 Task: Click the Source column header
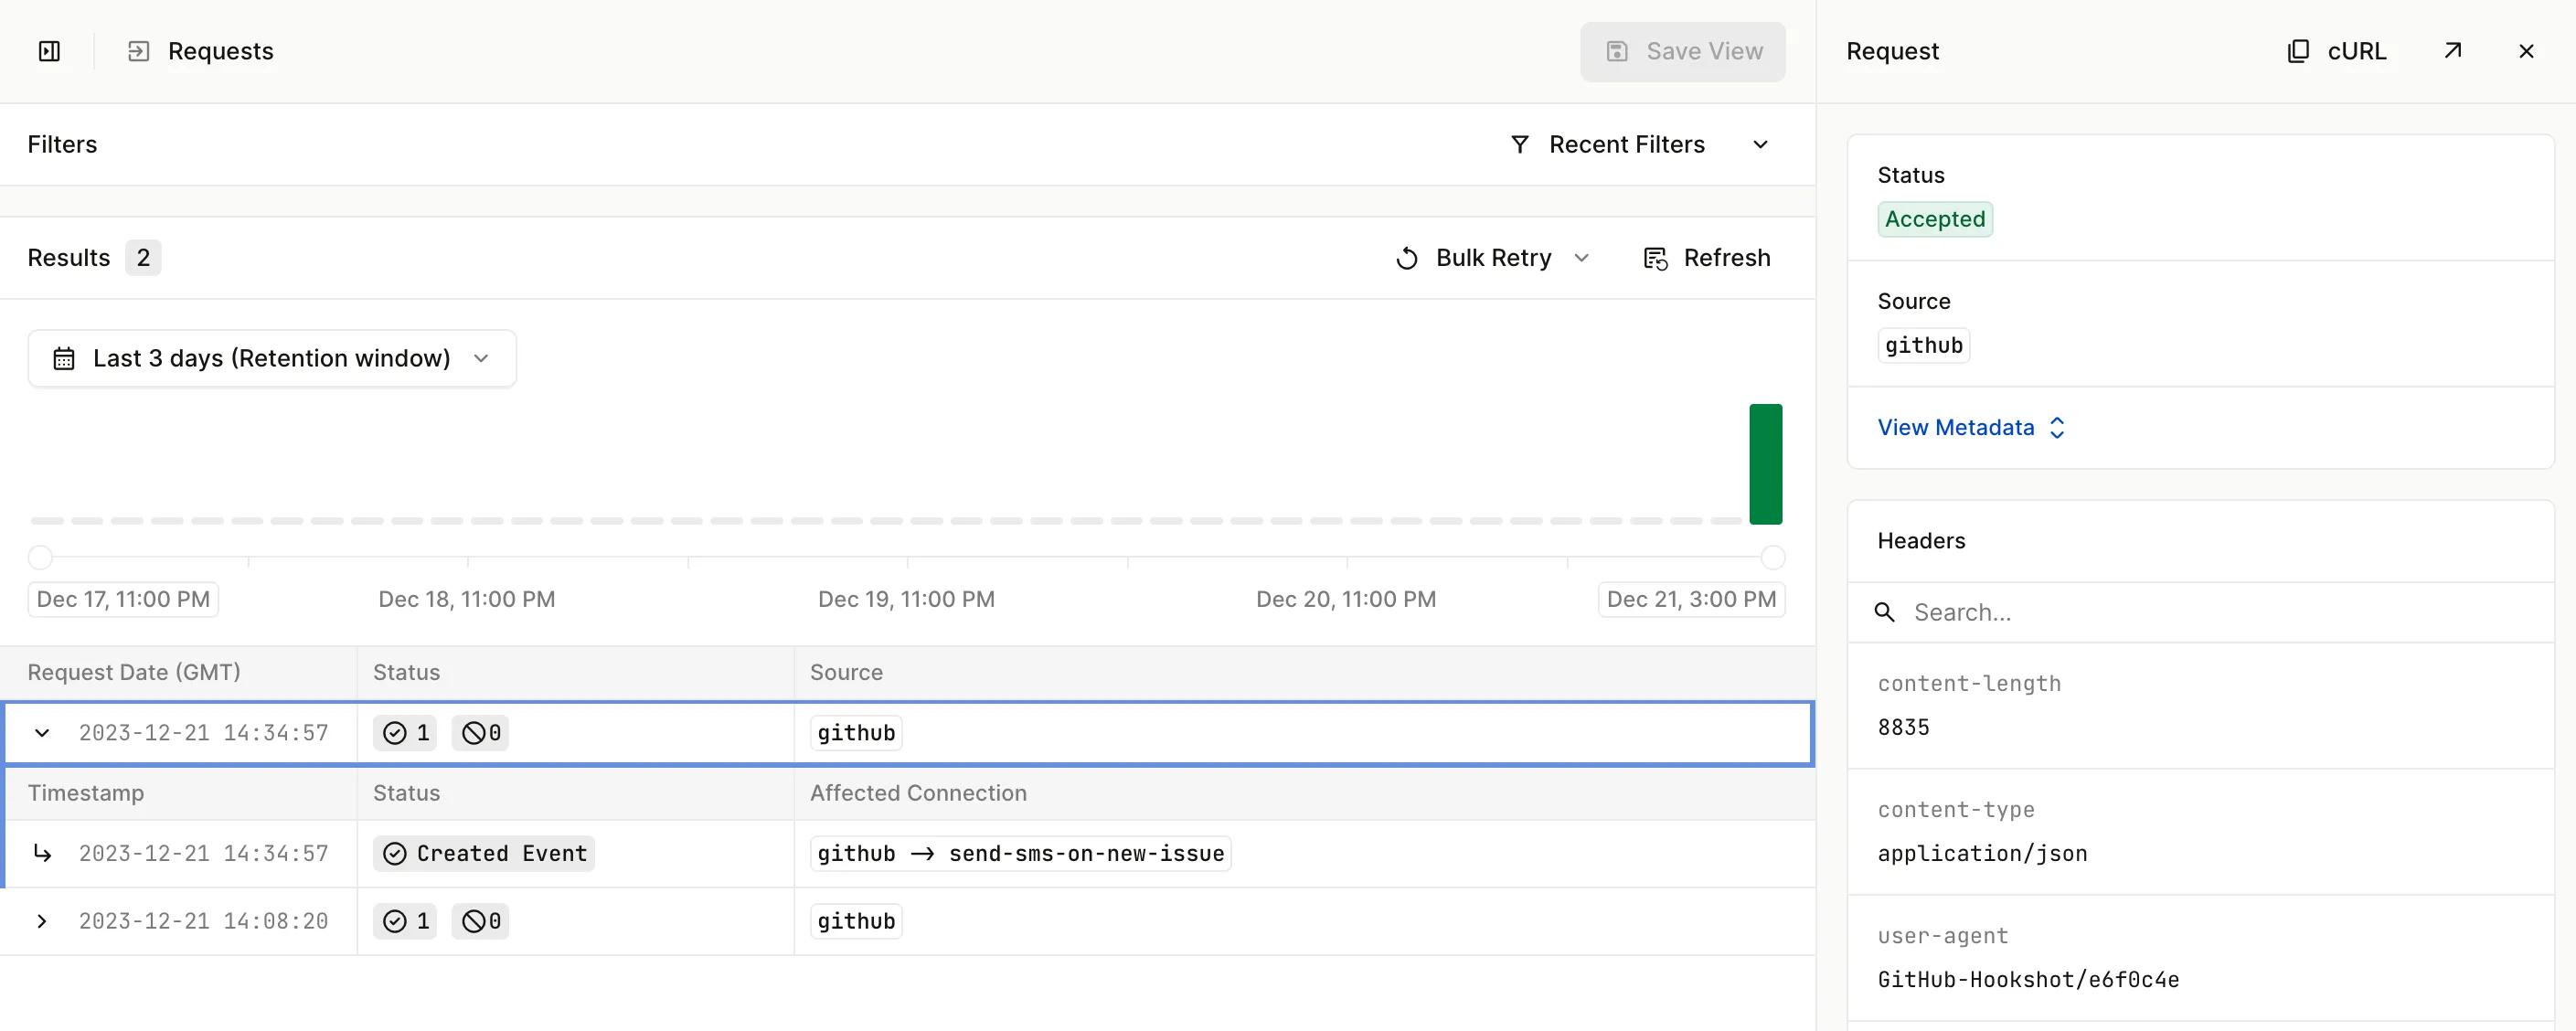846,672
